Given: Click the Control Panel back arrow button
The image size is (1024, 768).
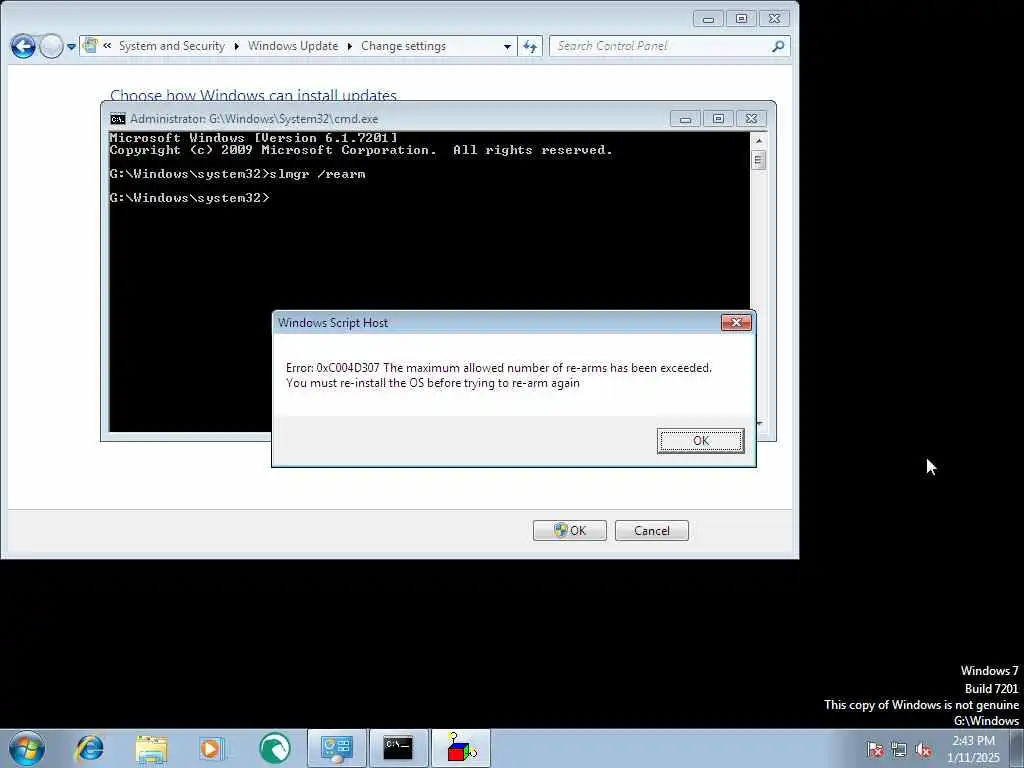Looking at the screenshot, I should (x=23, y=46).
